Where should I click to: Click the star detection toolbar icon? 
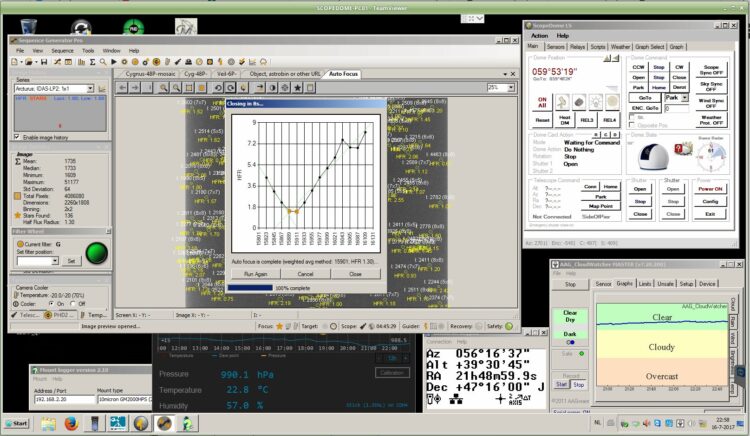point(298,87)
